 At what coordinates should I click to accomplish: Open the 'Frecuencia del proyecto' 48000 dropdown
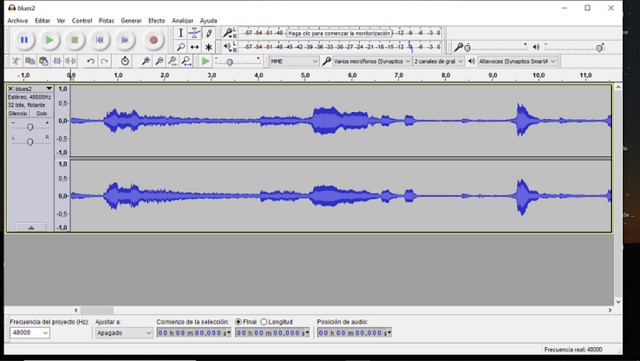29,333
